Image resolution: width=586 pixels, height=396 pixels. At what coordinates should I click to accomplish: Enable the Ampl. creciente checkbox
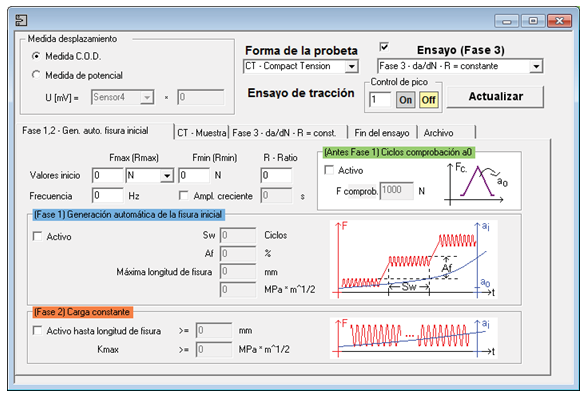183,195
